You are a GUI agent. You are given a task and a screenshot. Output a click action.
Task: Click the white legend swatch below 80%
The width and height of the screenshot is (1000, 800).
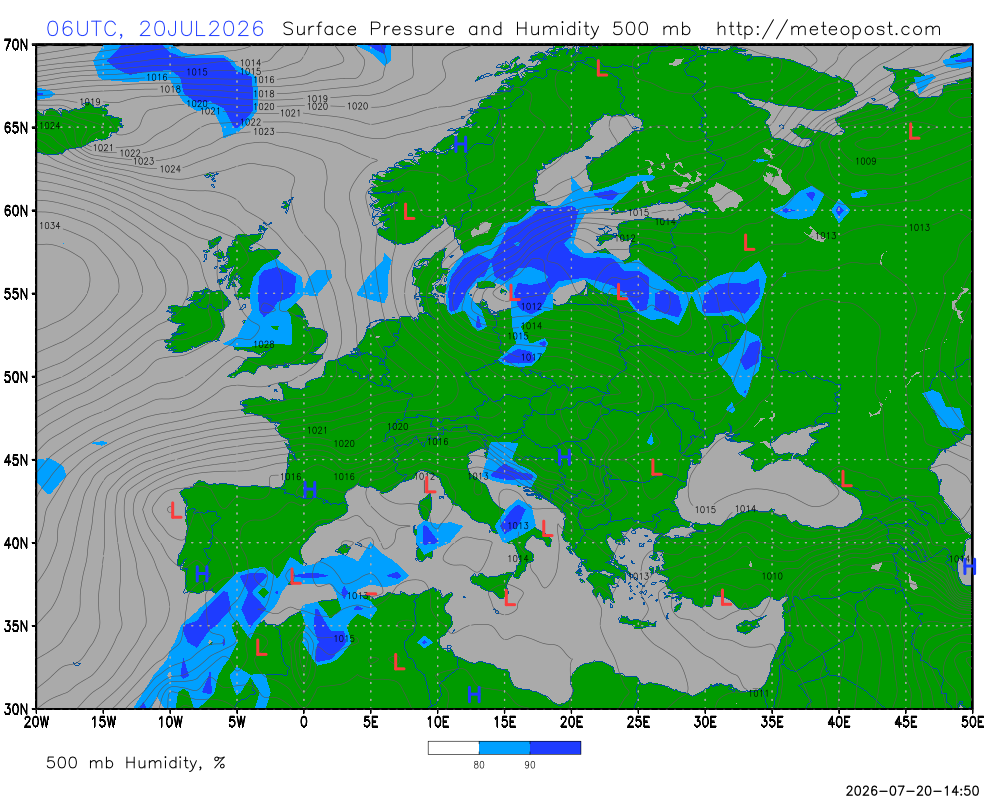453,748
